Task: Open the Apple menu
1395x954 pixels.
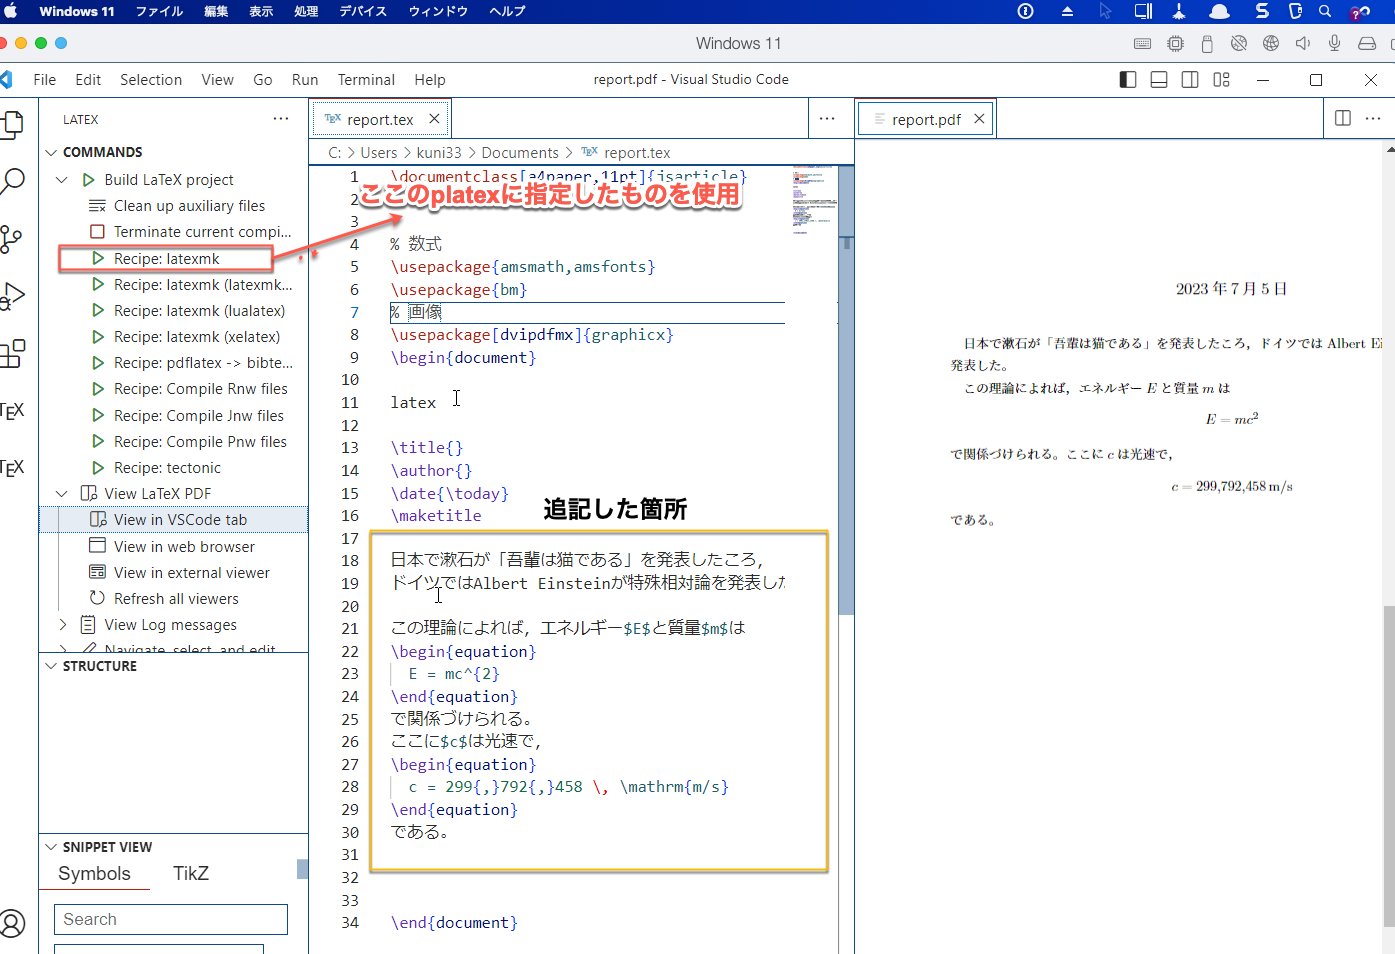Action: (11, 11)
